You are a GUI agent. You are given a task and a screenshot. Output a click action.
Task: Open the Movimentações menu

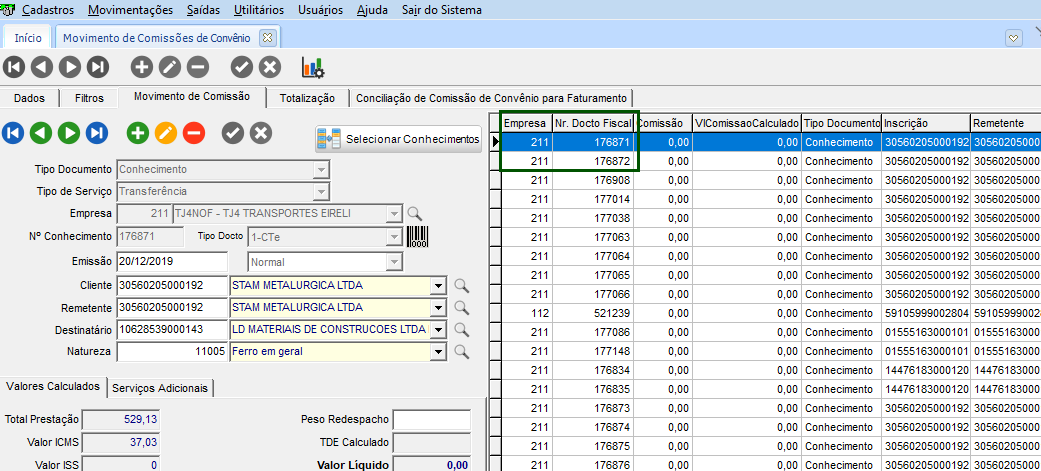[130, 10]
